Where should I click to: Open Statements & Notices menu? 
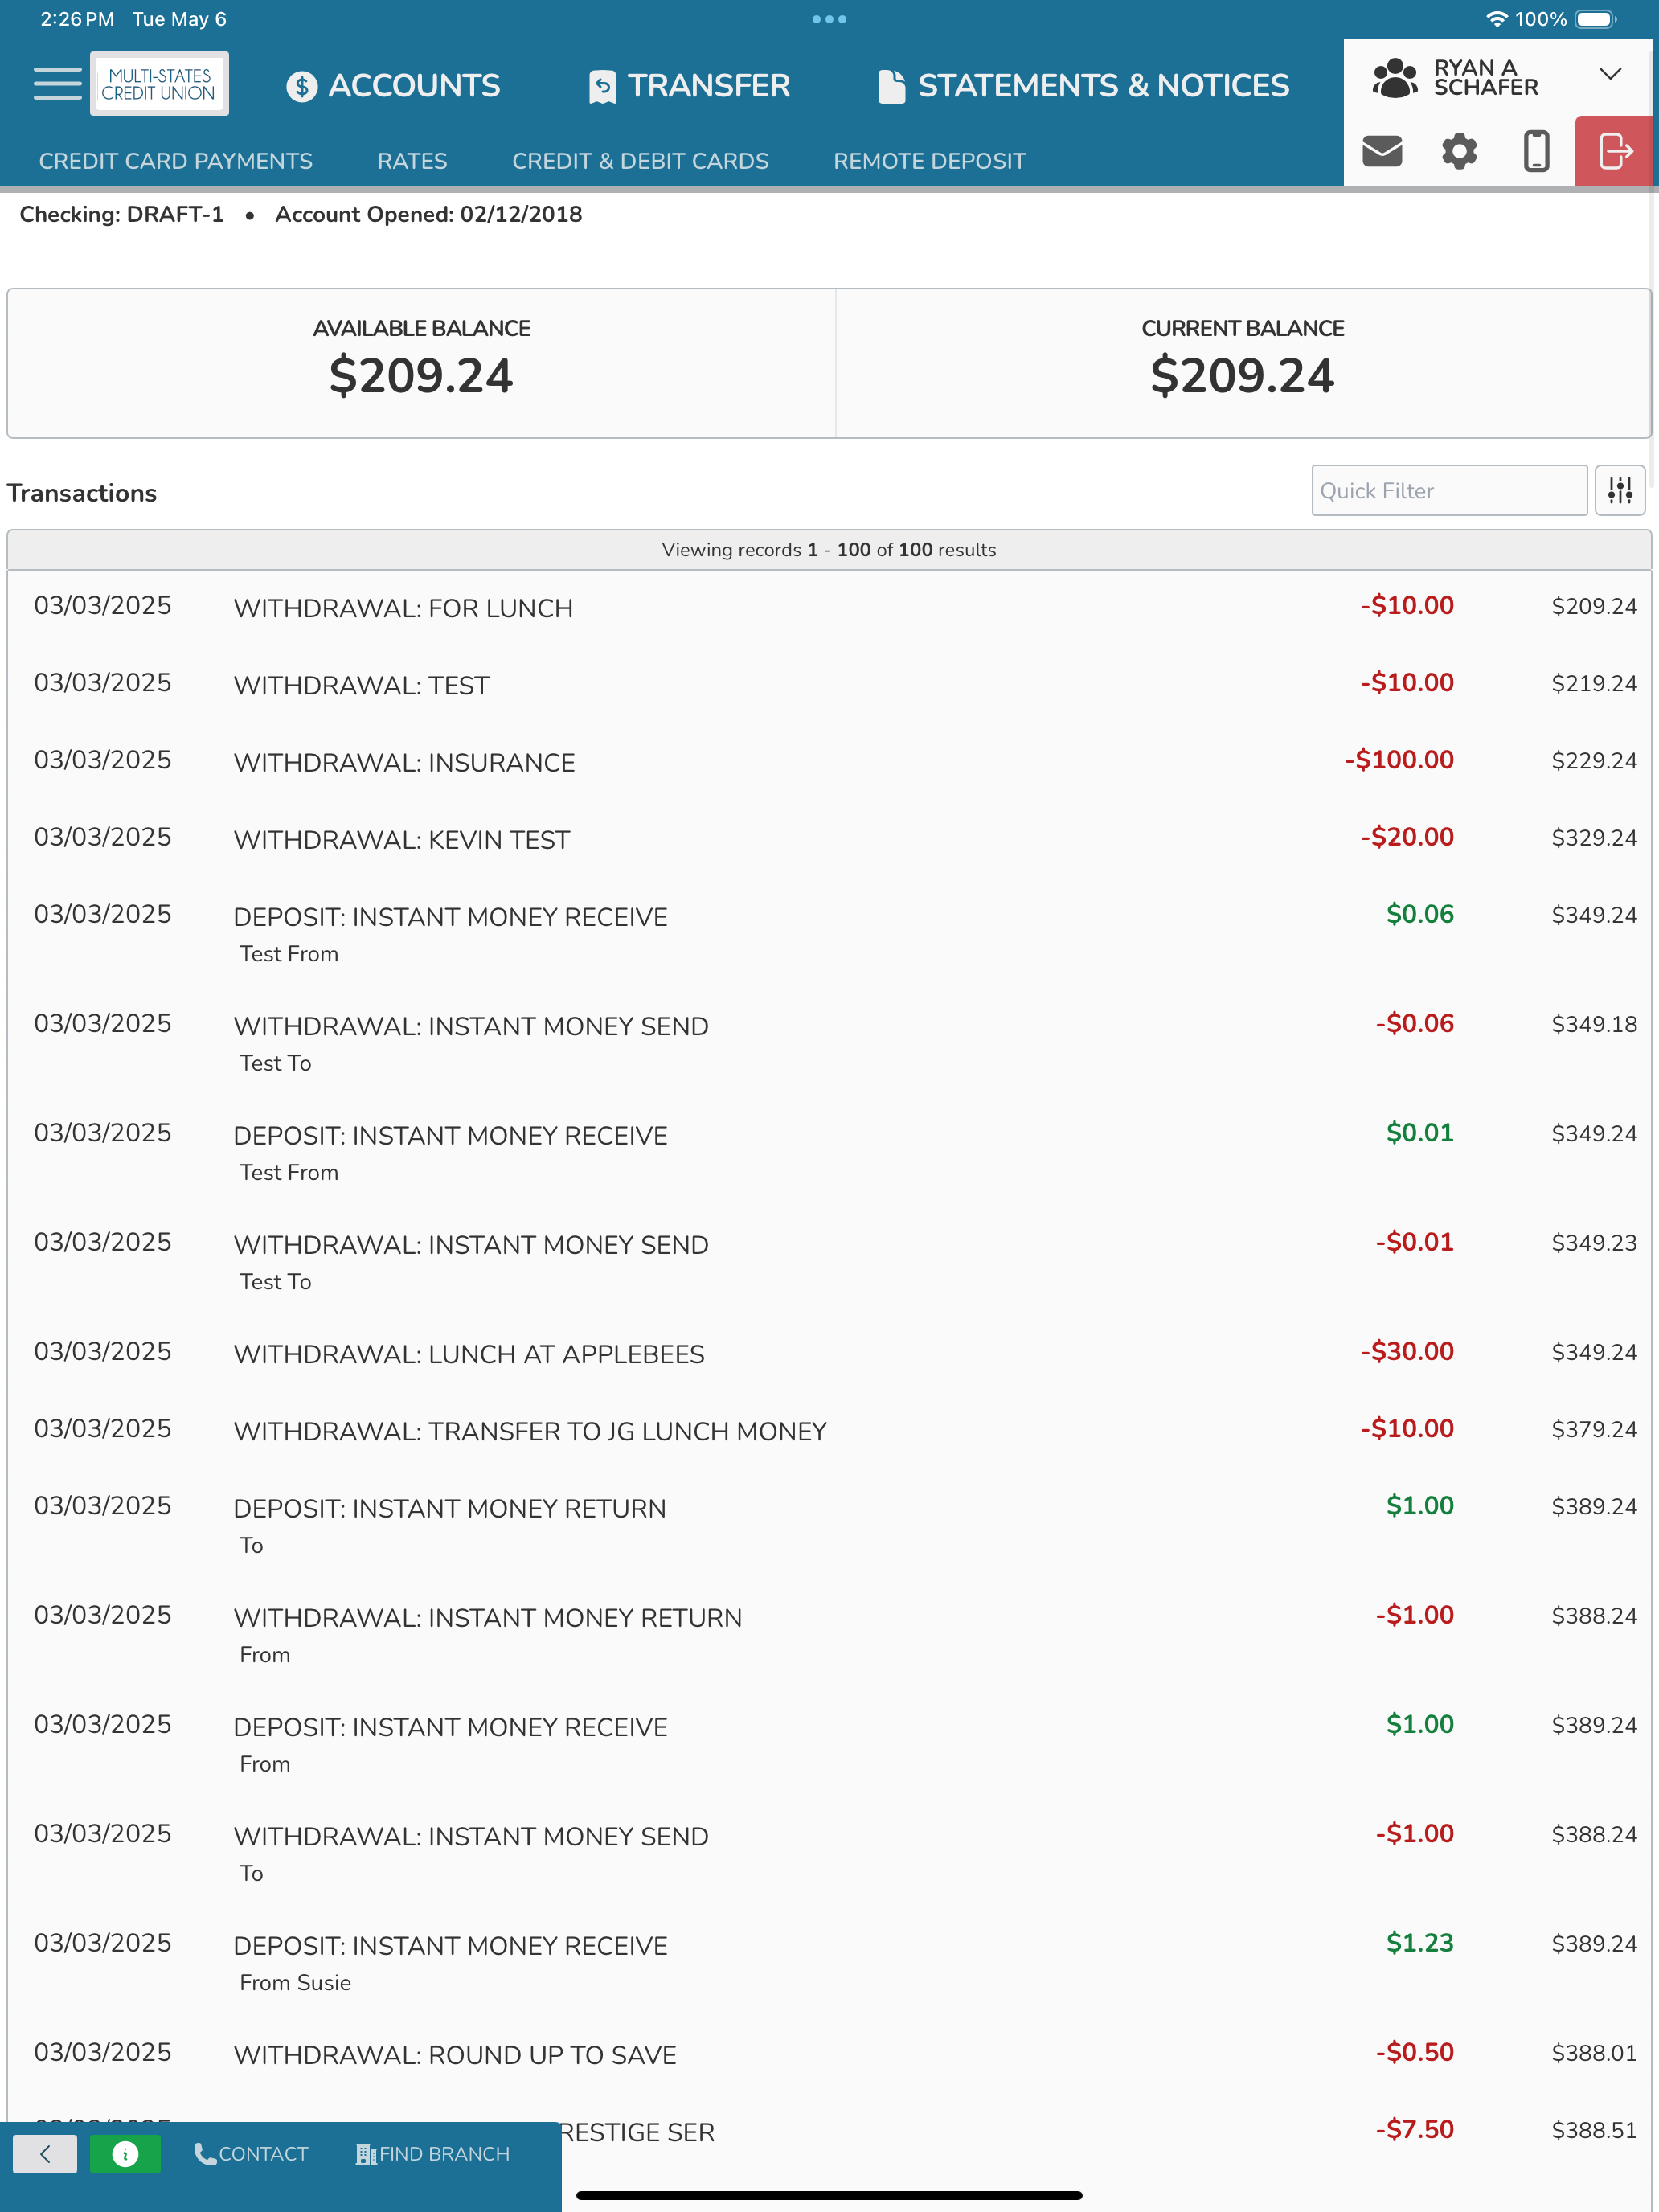tap(1084, 86)
